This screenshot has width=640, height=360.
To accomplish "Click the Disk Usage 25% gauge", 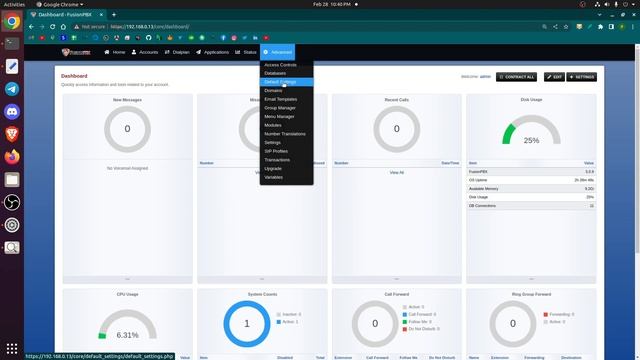I will pos(531,130).
